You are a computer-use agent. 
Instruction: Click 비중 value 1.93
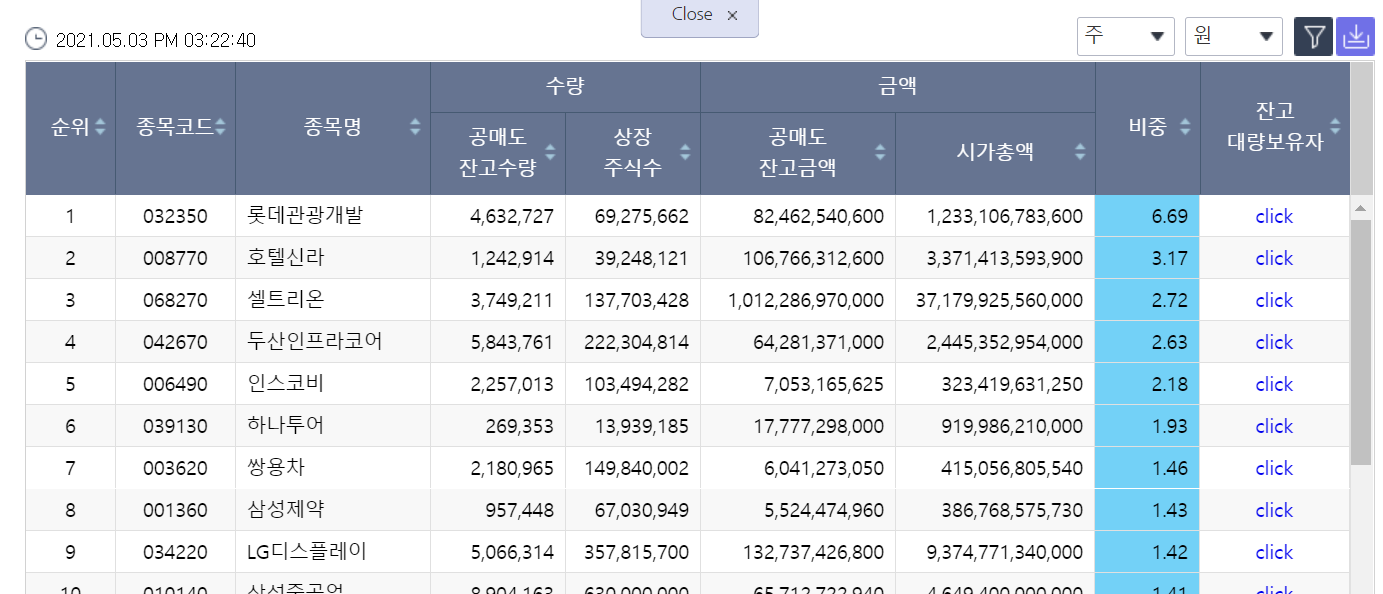click(1169, 426)
